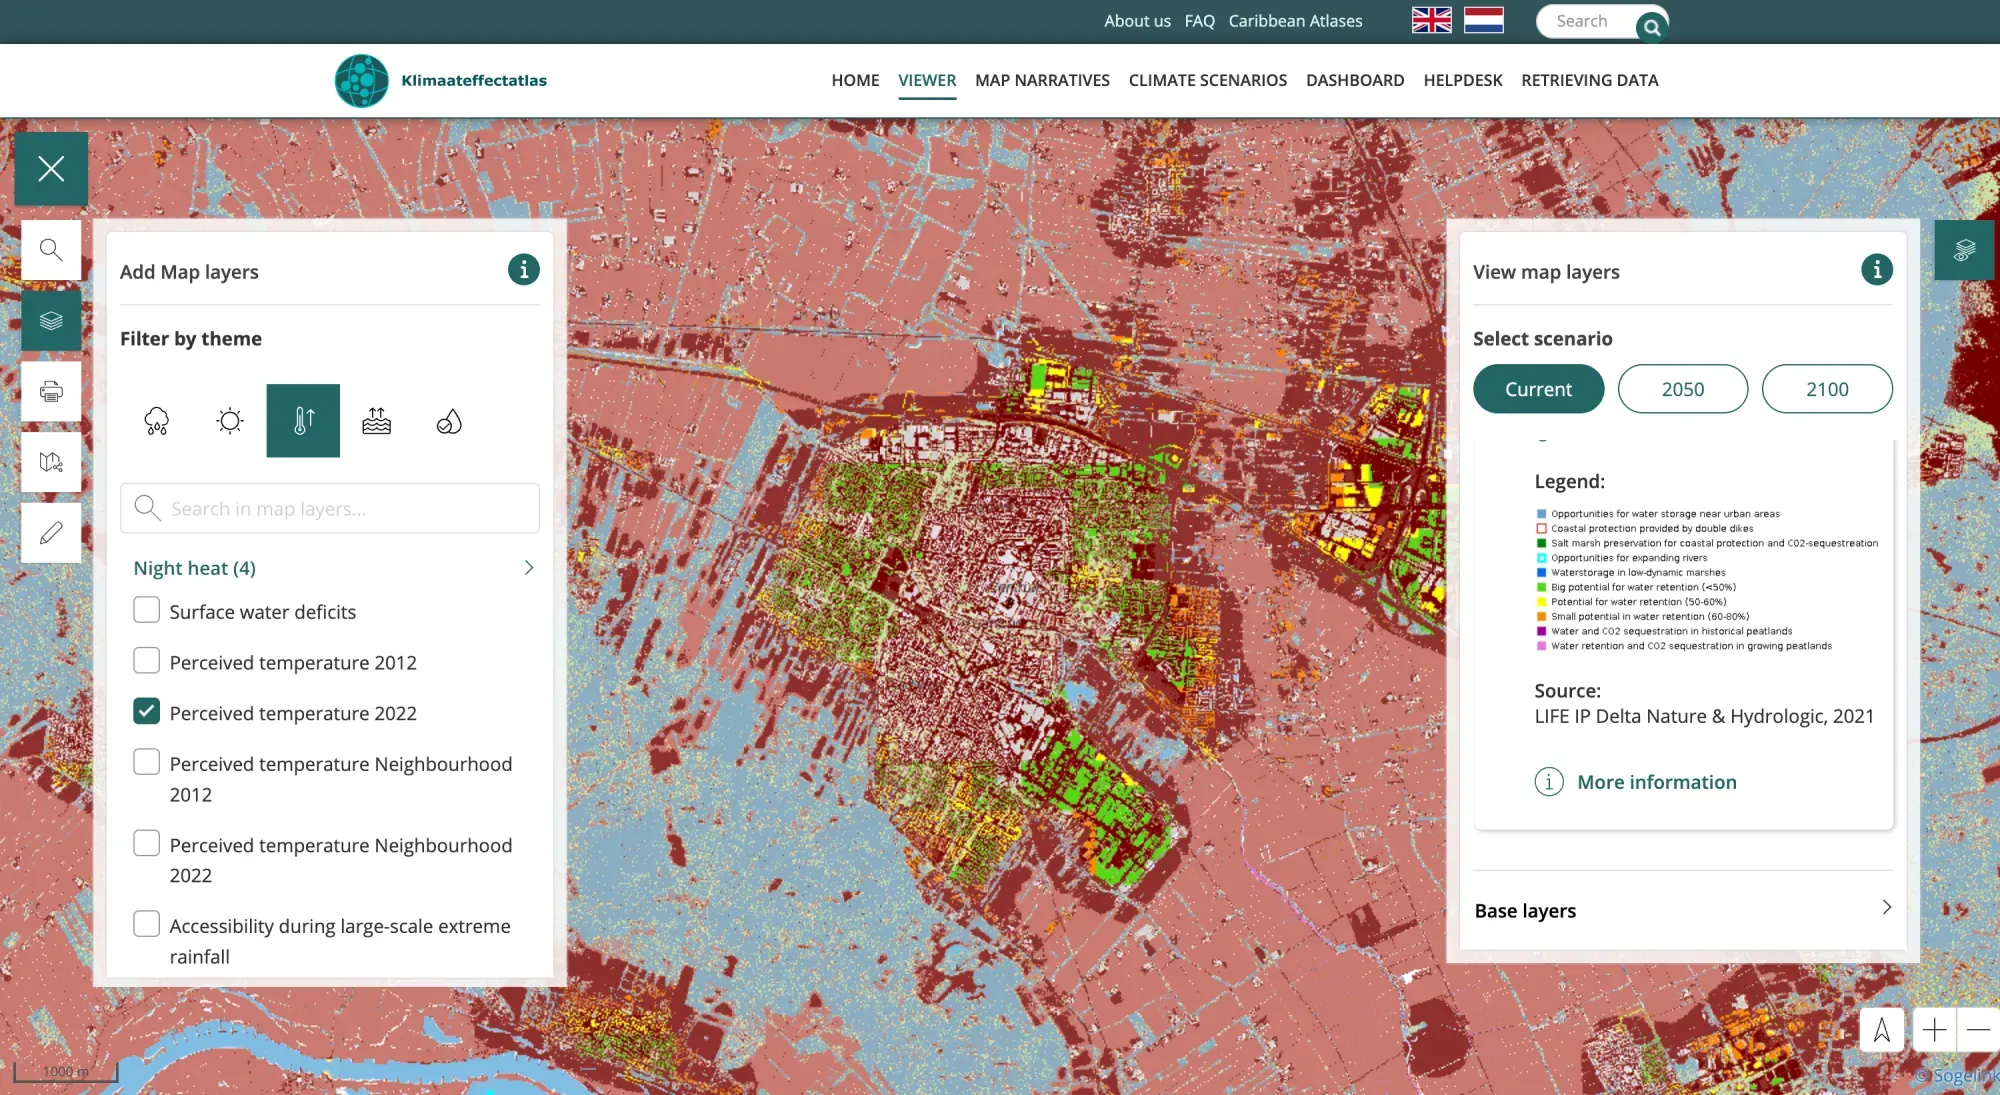Enable Surface water deficits layer
Screen dimensions: 2000x1095
(147, 610)
